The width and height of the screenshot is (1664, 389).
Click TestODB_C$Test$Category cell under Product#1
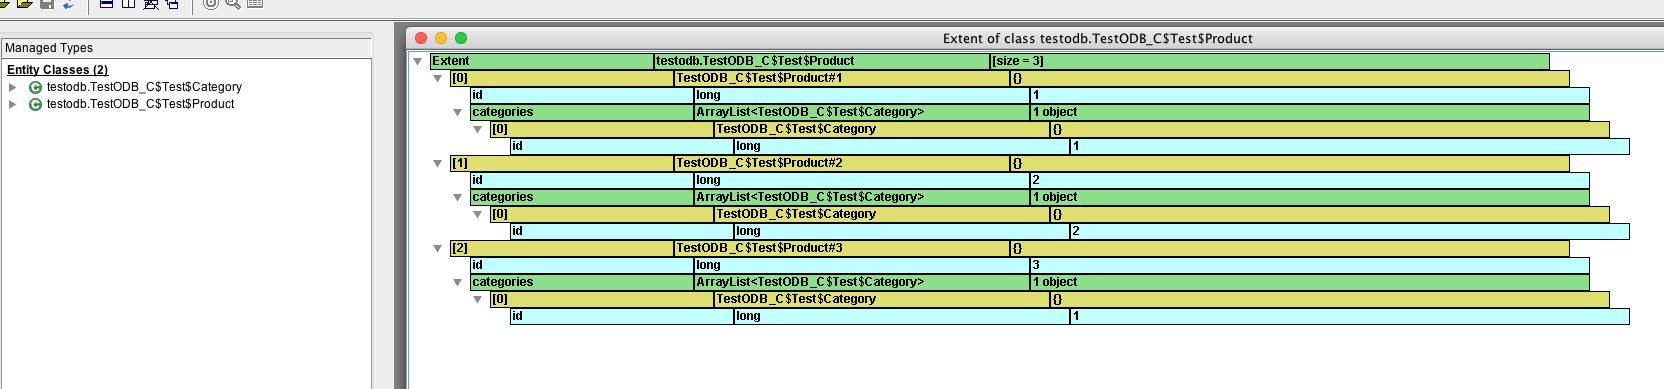click(x=882, y=129)
